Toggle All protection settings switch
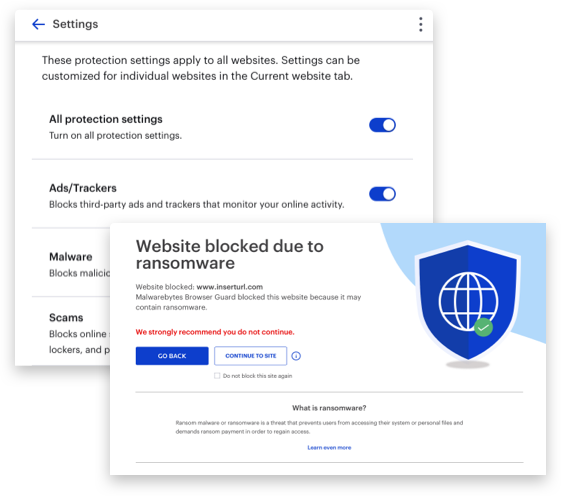The height and width of the screenshot is (496, 561). pos(382,125)
